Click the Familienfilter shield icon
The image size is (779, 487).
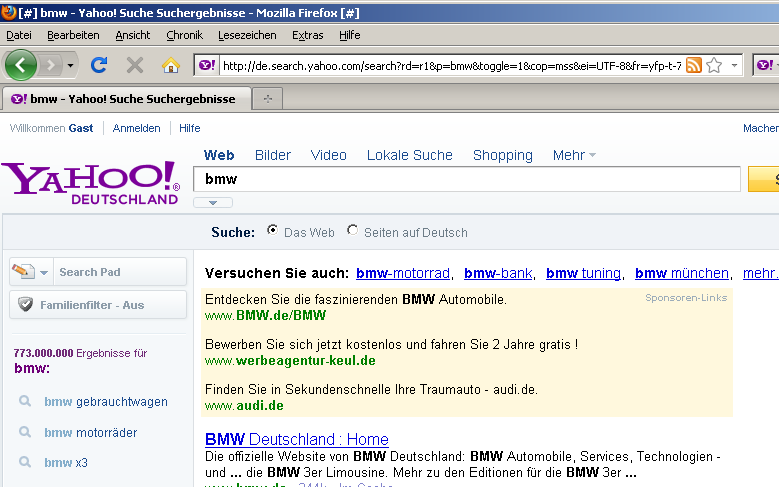25,305
